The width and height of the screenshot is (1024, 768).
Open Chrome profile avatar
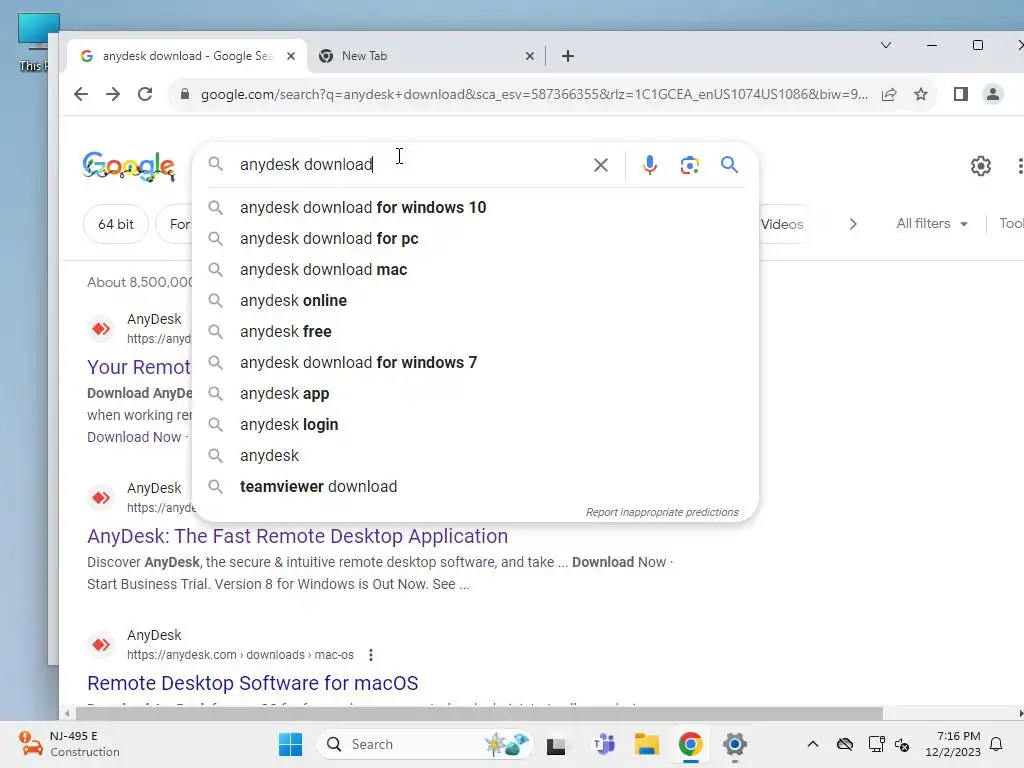click(x=993, y=95)
